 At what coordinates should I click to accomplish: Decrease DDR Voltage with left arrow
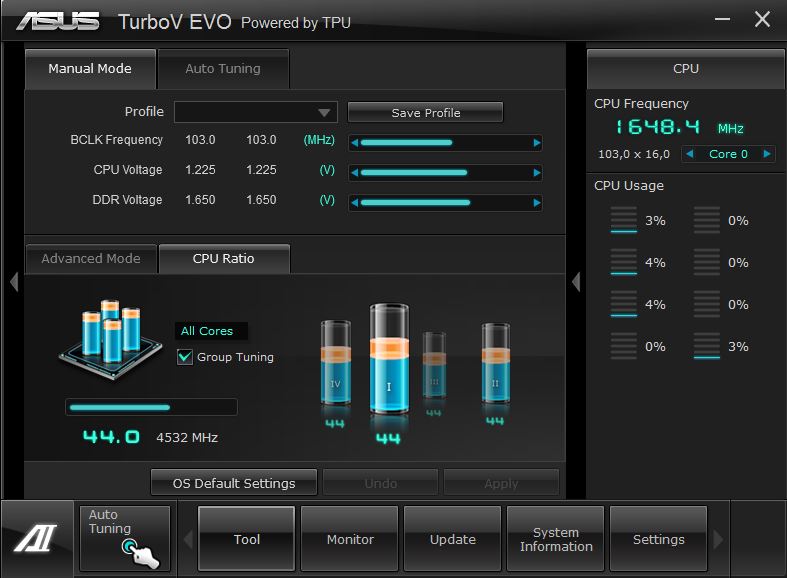point(355,203)
